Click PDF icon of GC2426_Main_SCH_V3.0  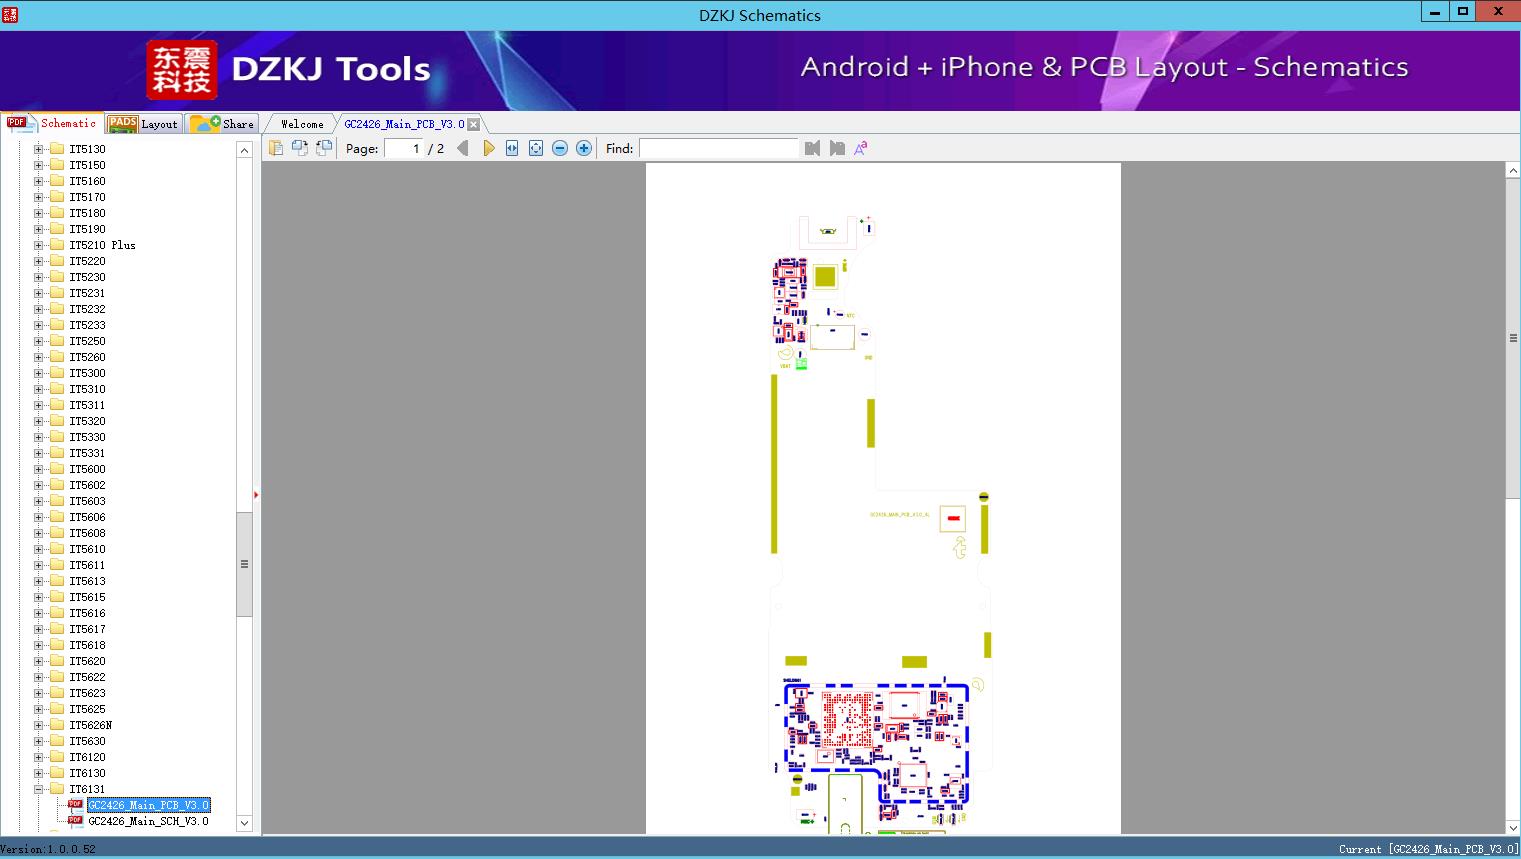point(75,821)
